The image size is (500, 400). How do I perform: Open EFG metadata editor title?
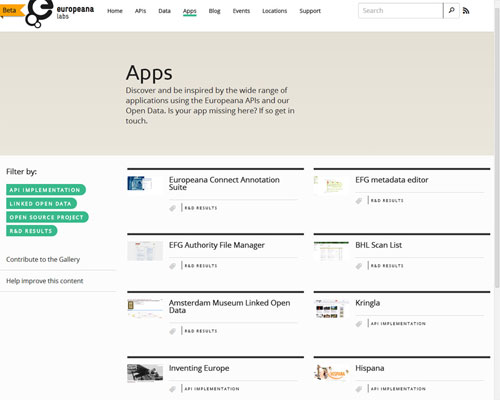392,180
